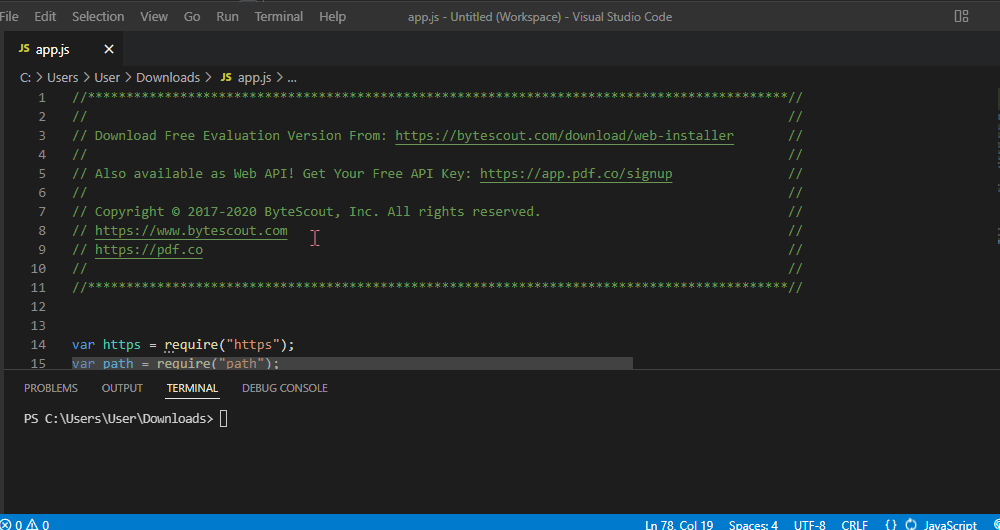This screenshot has width=1000, height=530.
Task: Click the curly braces icon in status bar
Action: (891, 526)
